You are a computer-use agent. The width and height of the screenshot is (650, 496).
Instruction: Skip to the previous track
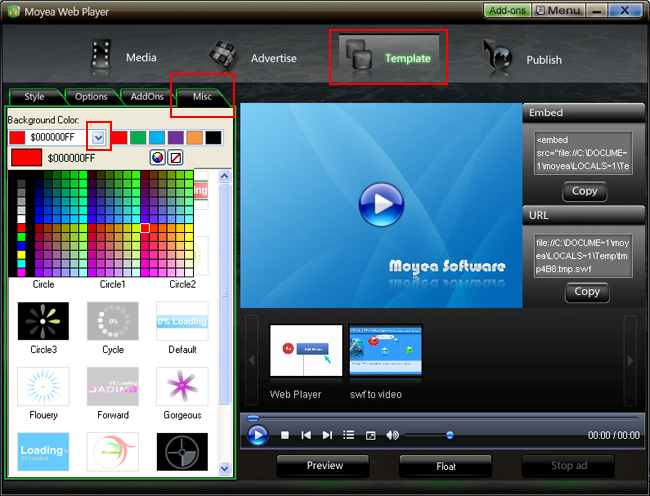[x=306, y=435]
